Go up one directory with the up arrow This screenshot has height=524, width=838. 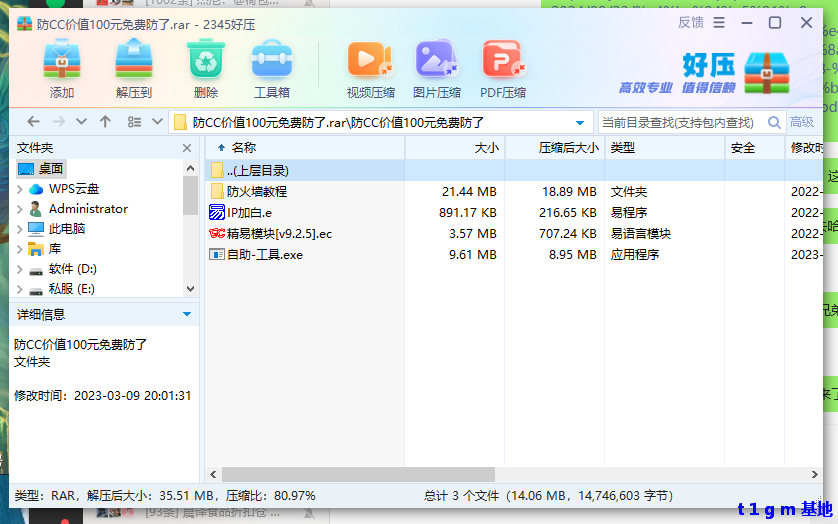[x=105, y=122]
